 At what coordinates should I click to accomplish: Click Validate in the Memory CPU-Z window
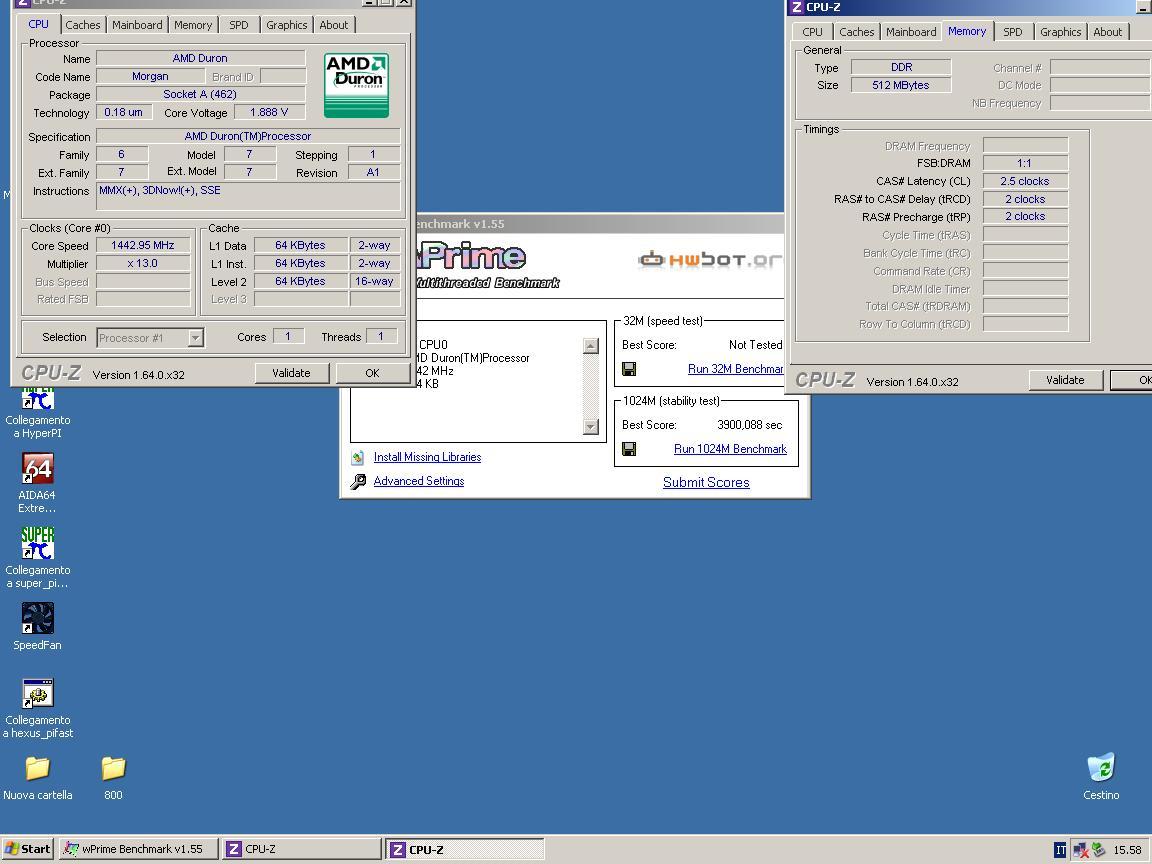click(x=1065, y=380)
